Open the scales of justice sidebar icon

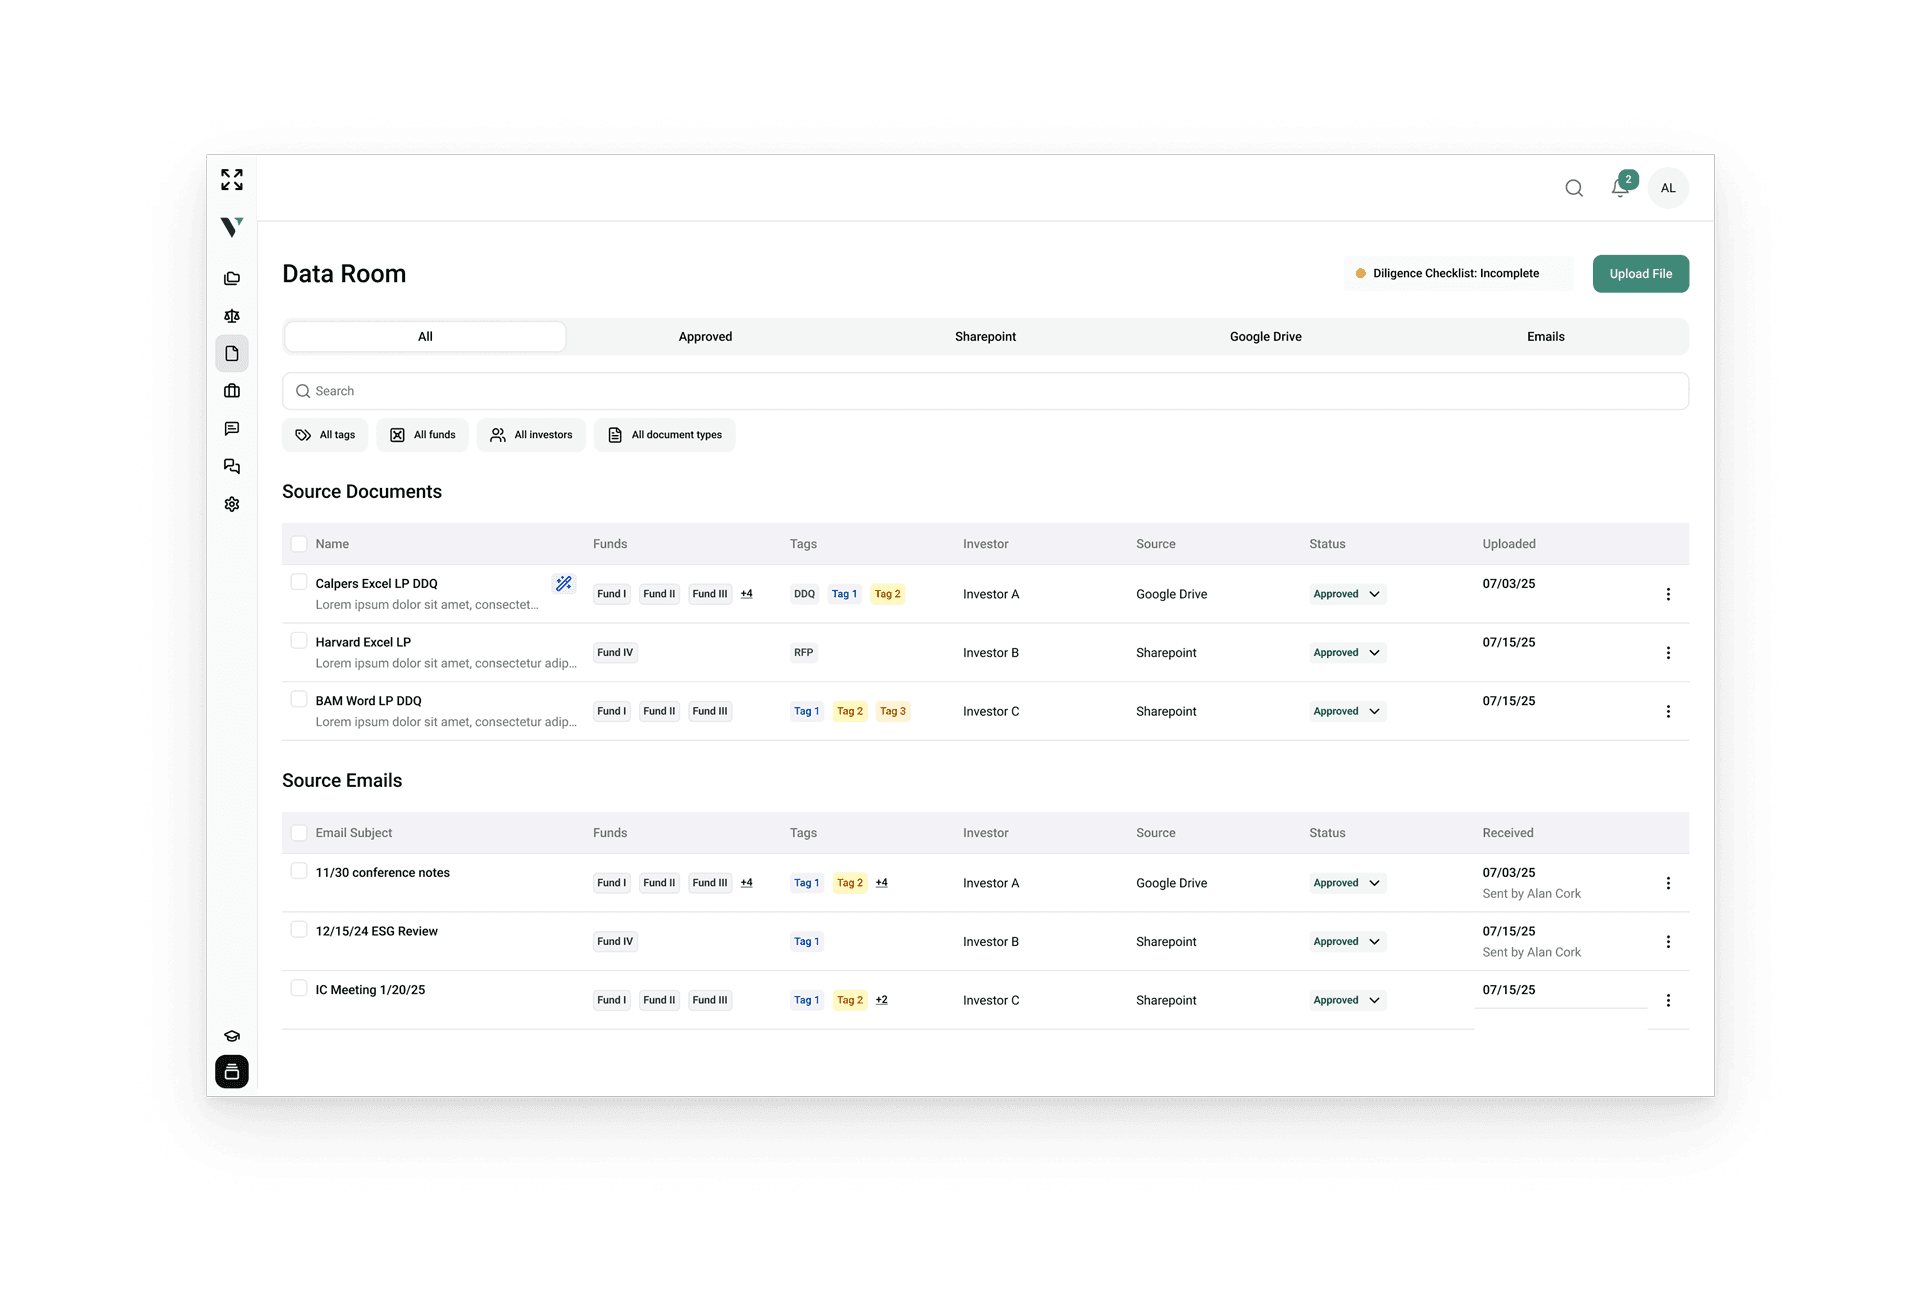(x=232, y=316)
